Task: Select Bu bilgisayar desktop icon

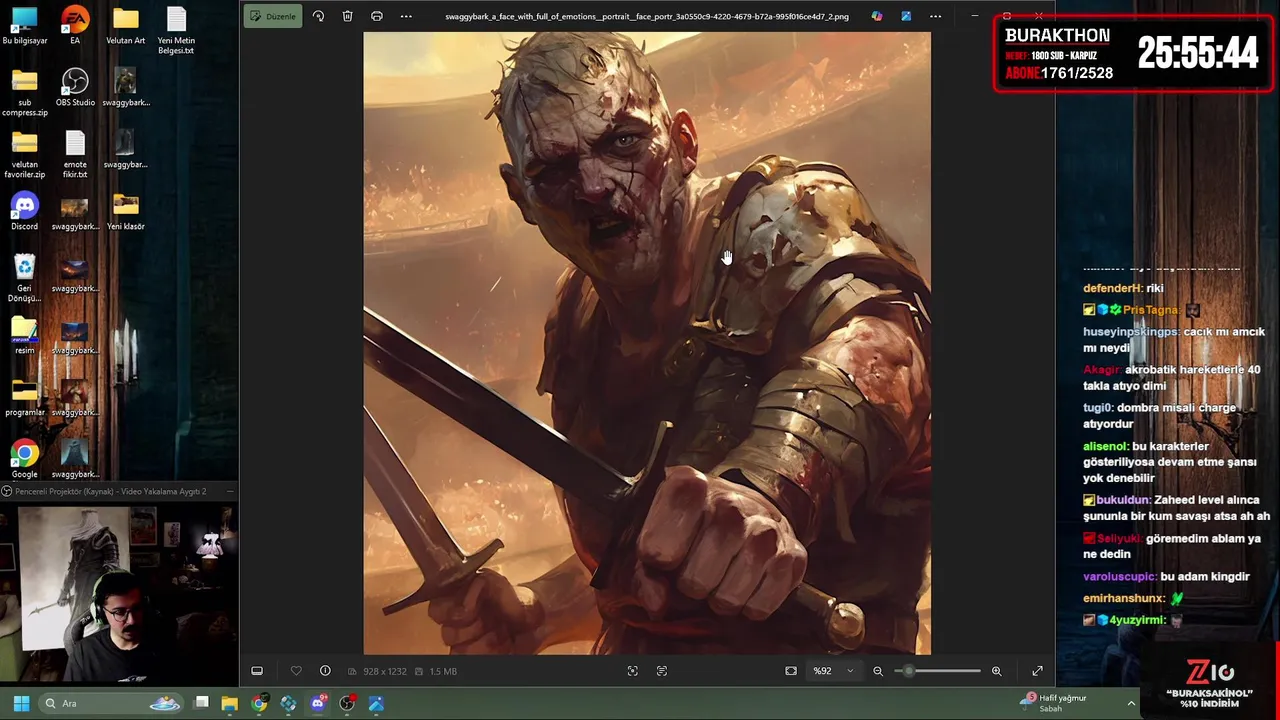Action: [x=24, y=27]
